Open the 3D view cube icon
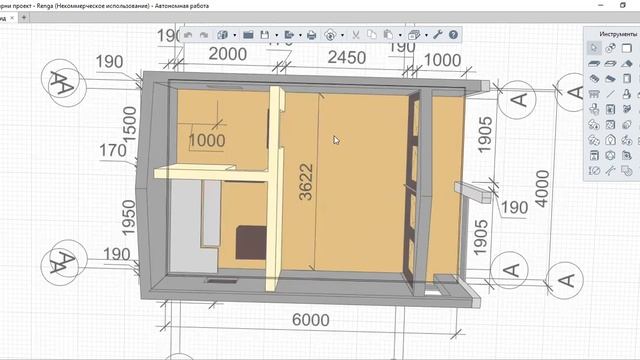The image size is (640, 360). click(222, 35)
